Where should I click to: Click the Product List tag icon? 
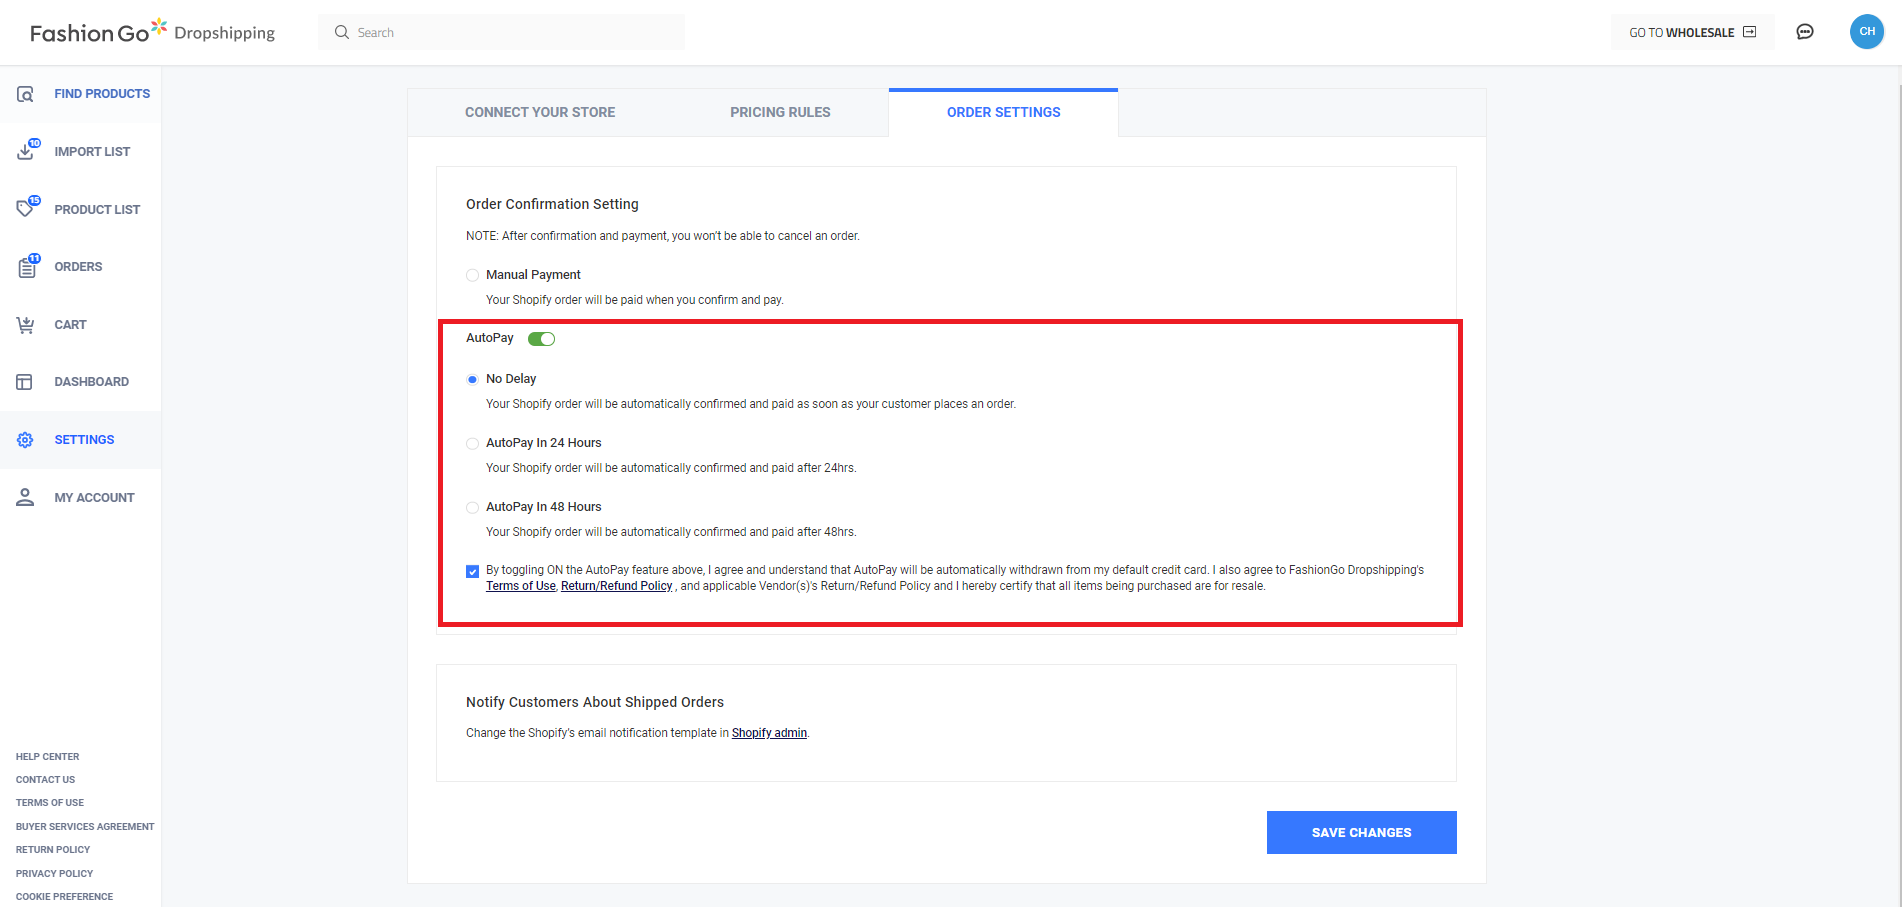[x=26, y=209]
